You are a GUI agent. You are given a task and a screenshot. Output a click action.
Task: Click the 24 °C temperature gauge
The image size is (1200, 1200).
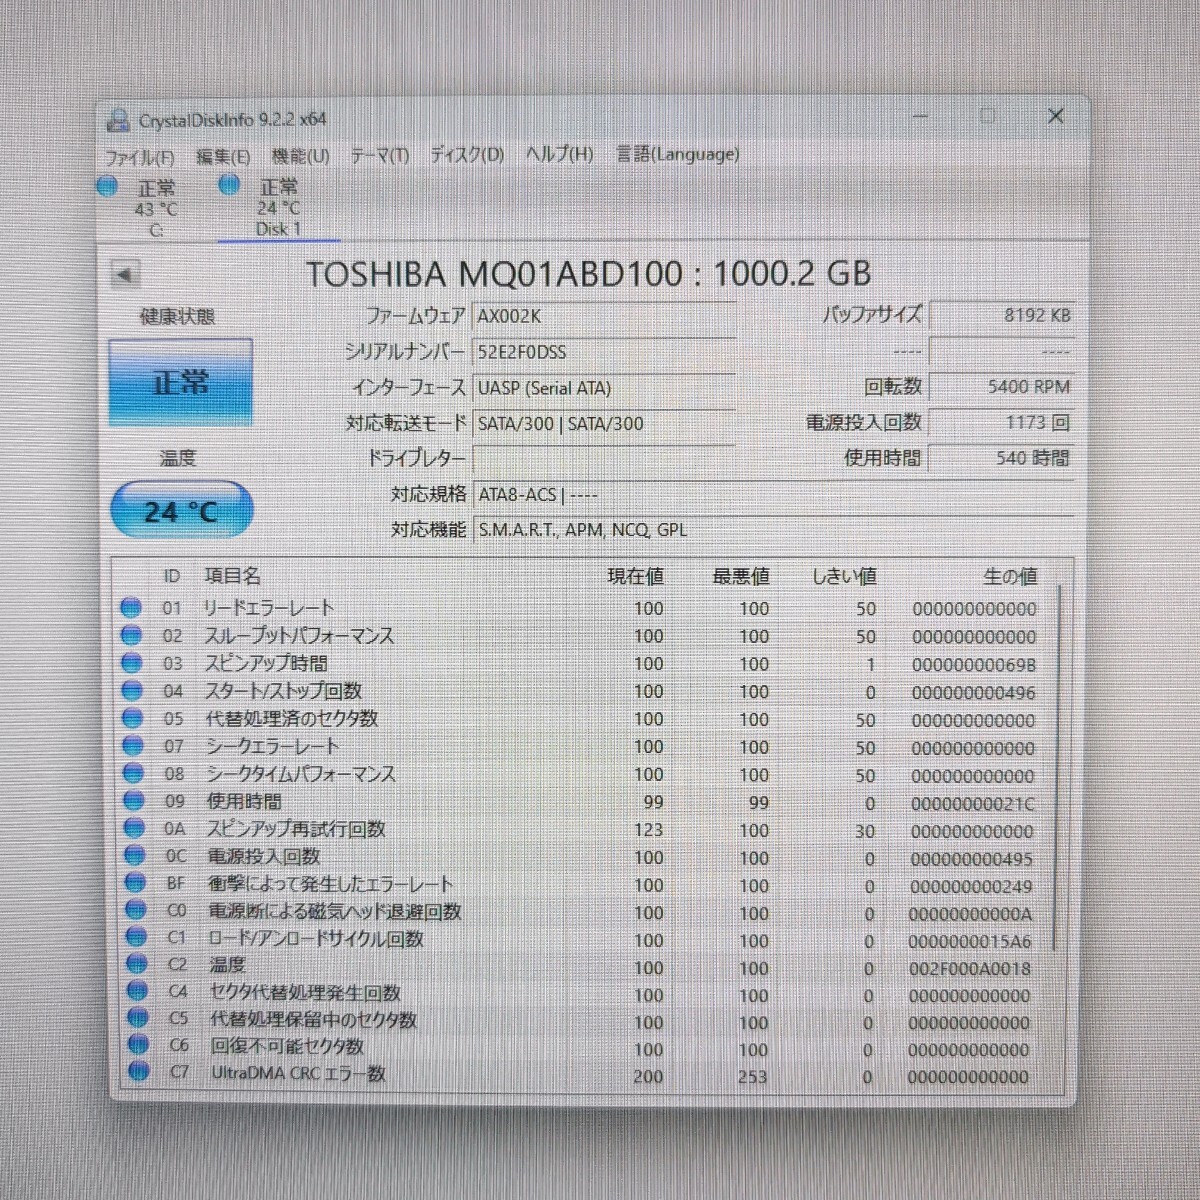180,510
